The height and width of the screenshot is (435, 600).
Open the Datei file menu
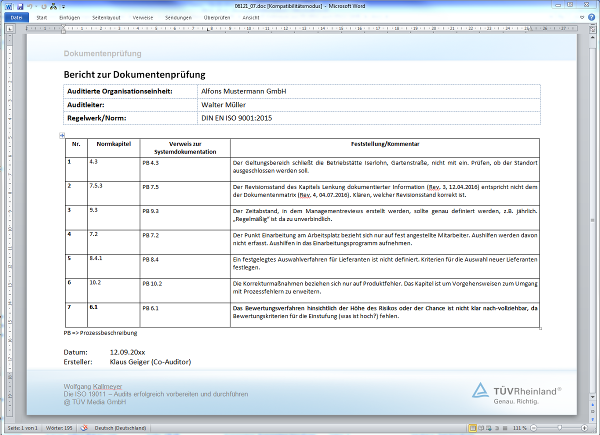point(13,18)
